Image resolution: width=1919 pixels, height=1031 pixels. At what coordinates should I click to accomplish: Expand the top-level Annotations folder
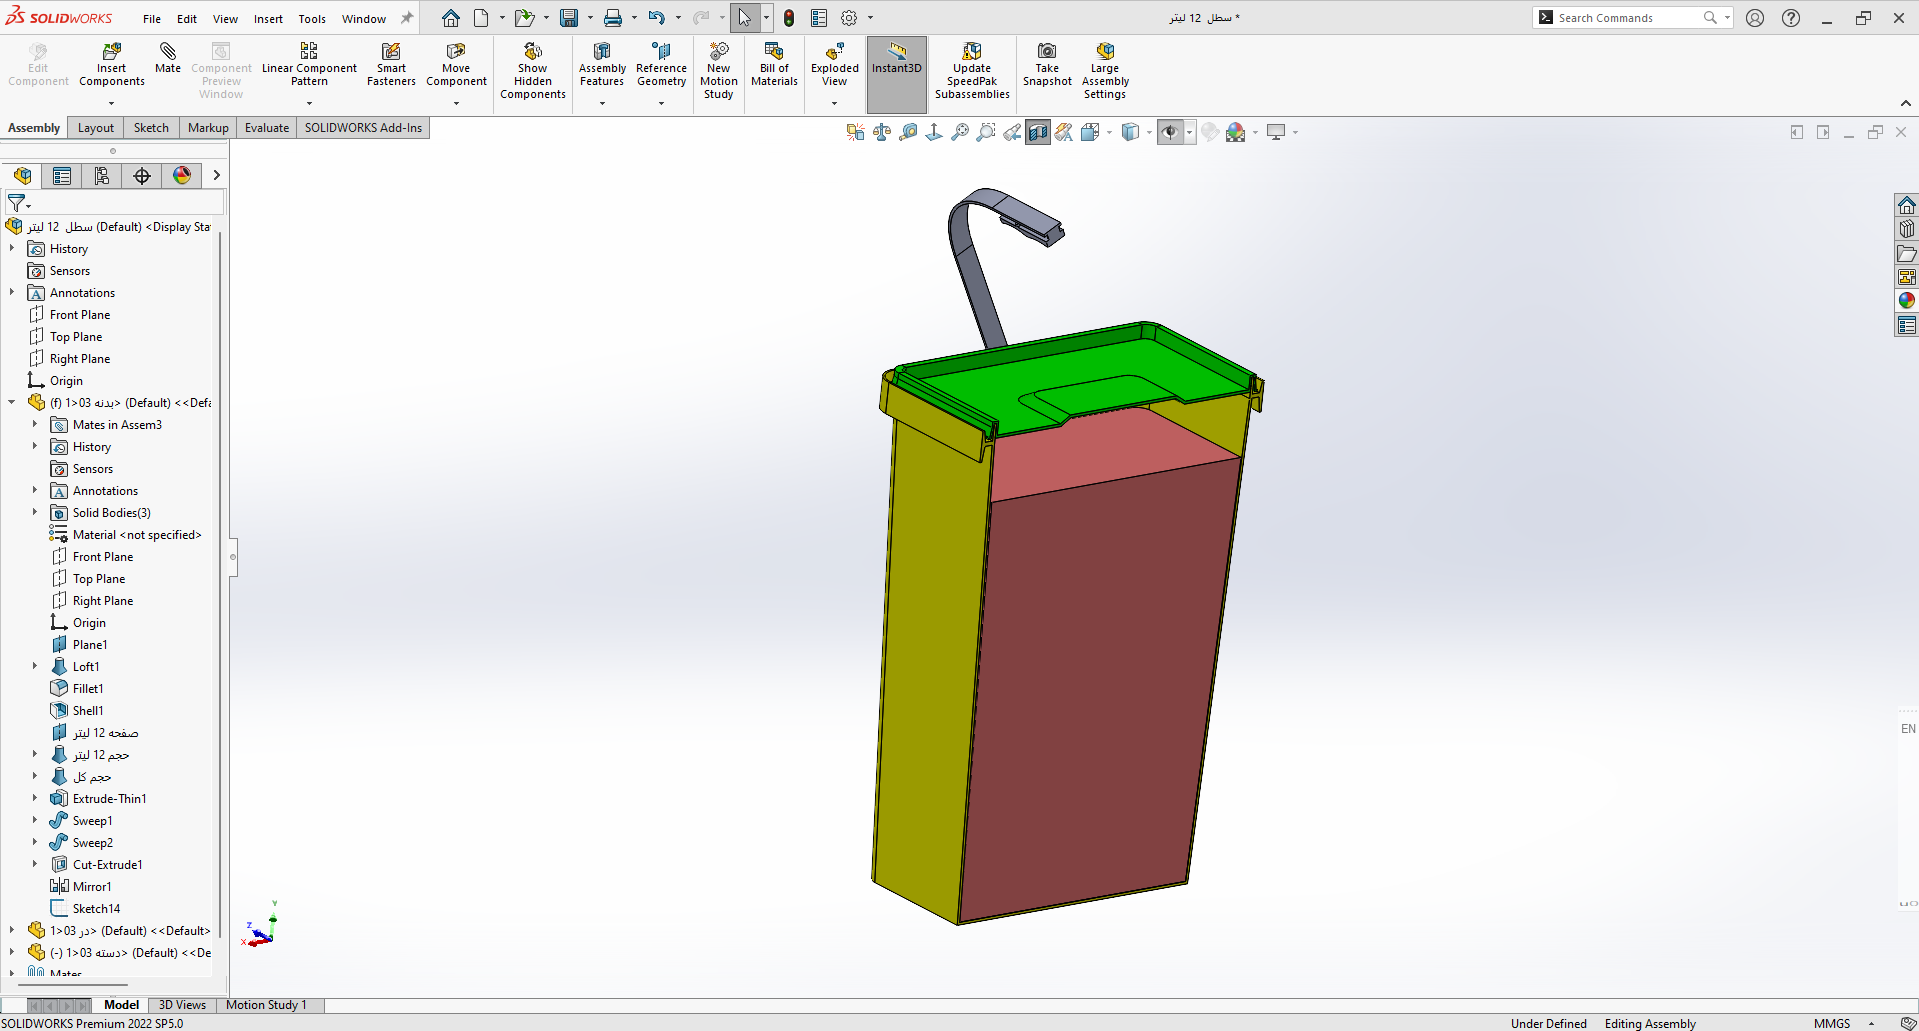point(12,292)
